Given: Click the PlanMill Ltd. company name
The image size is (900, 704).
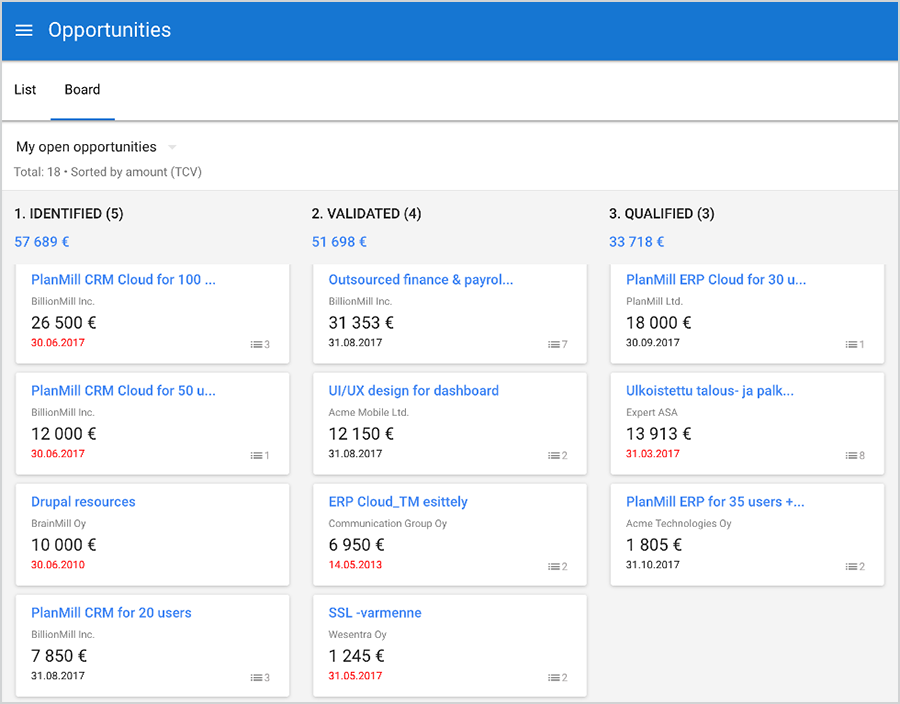Looking at the screenshot, I should (654, 301).
